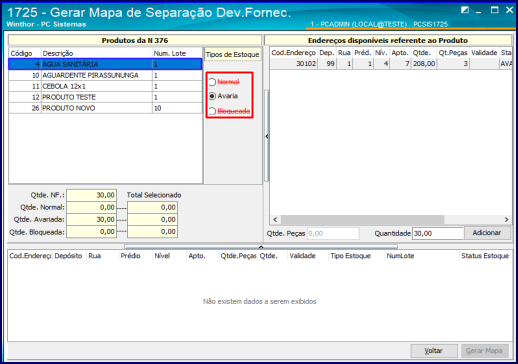Click the Préd. column header
The height and width of the screenshot is (364, 518).
click(363, 53)
